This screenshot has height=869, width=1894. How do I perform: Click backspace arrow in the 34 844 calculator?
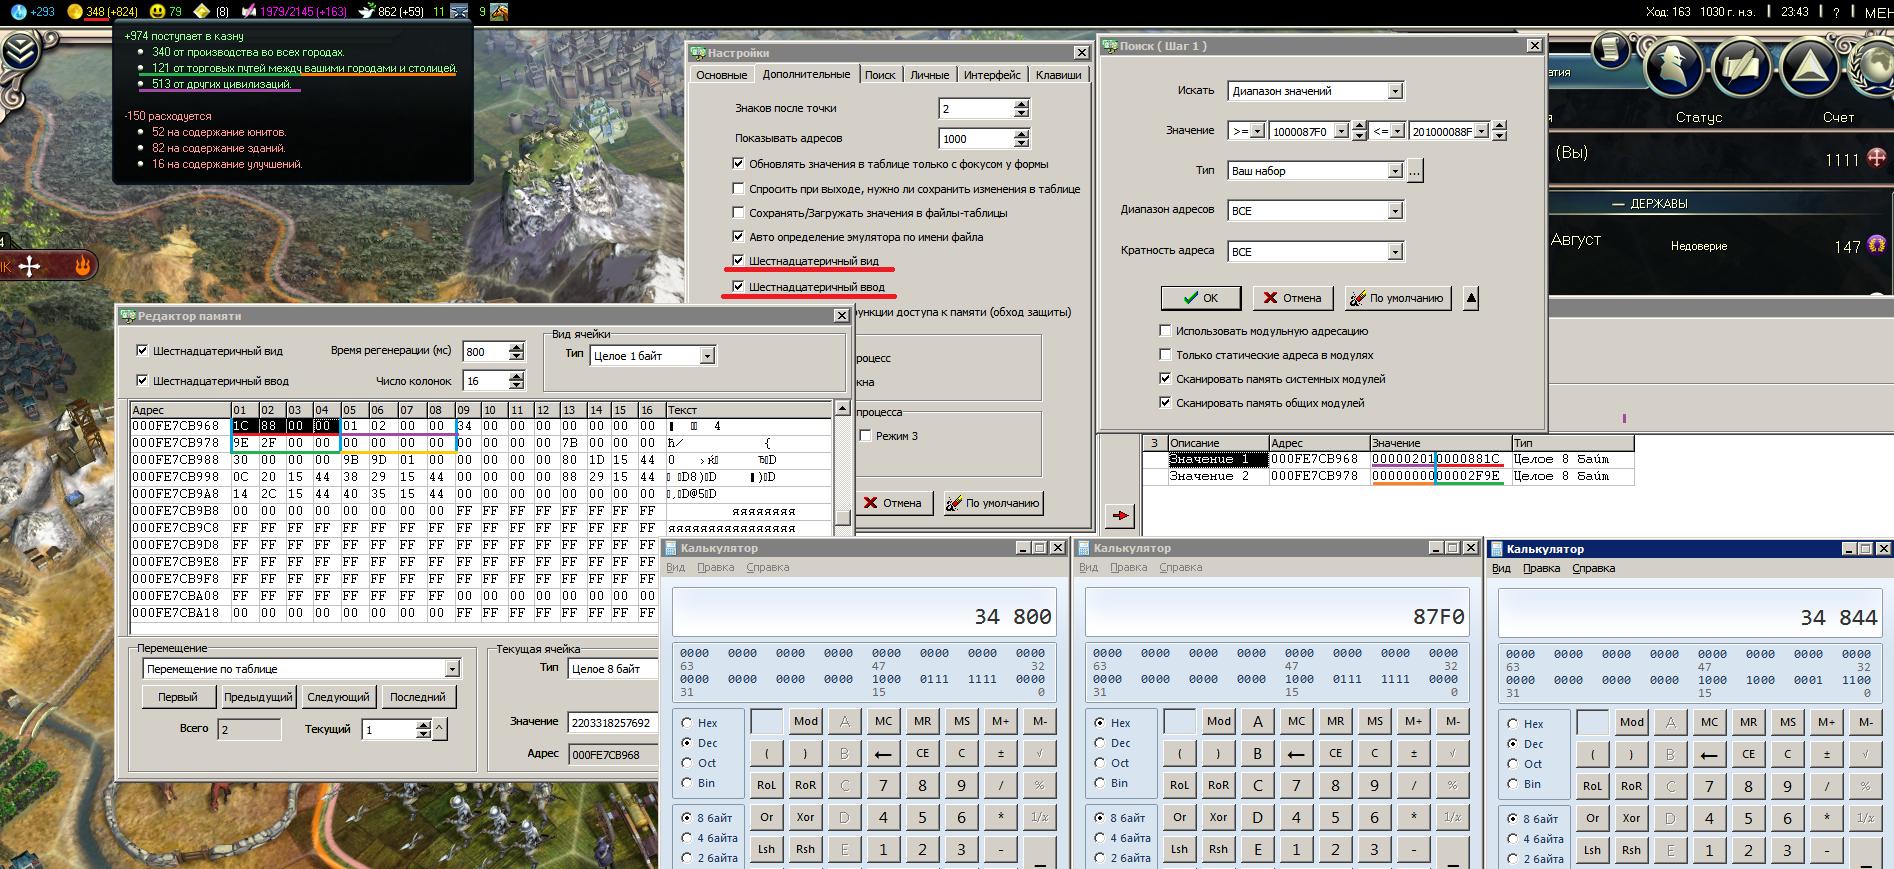coord(1709,754)
